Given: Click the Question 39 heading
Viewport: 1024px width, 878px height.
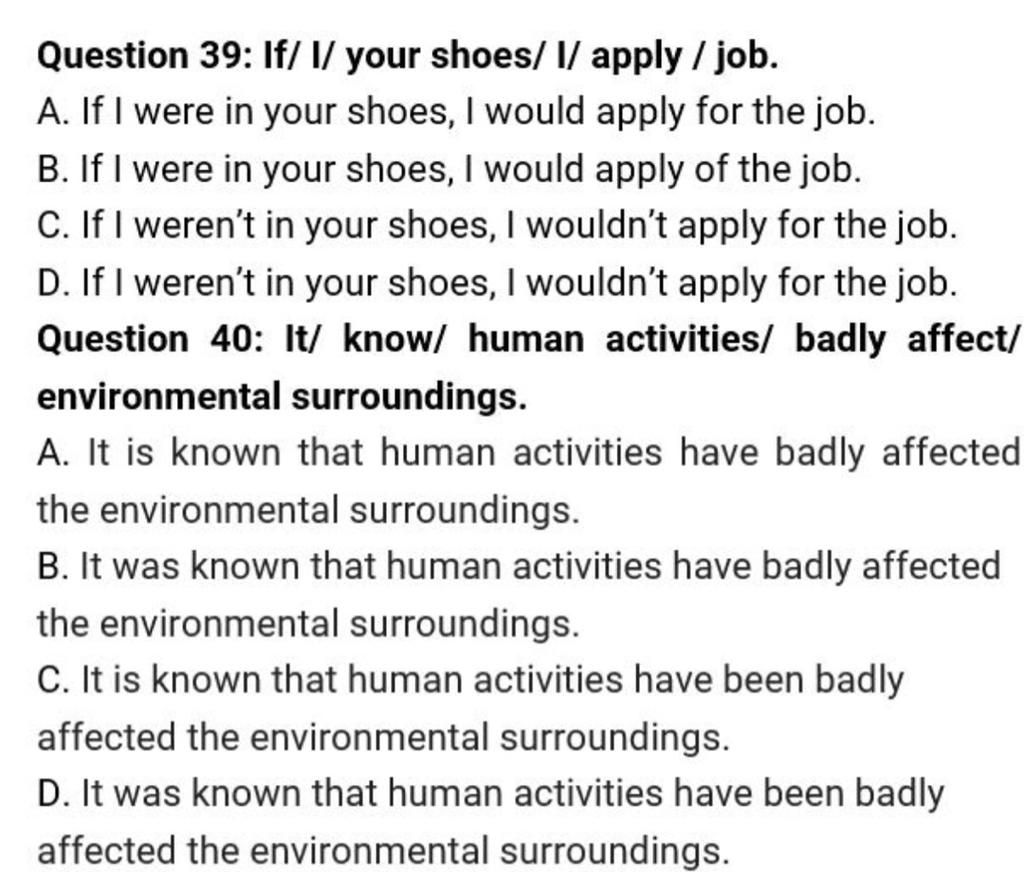Looking at the screenshot, I should (x=408, y=56).
